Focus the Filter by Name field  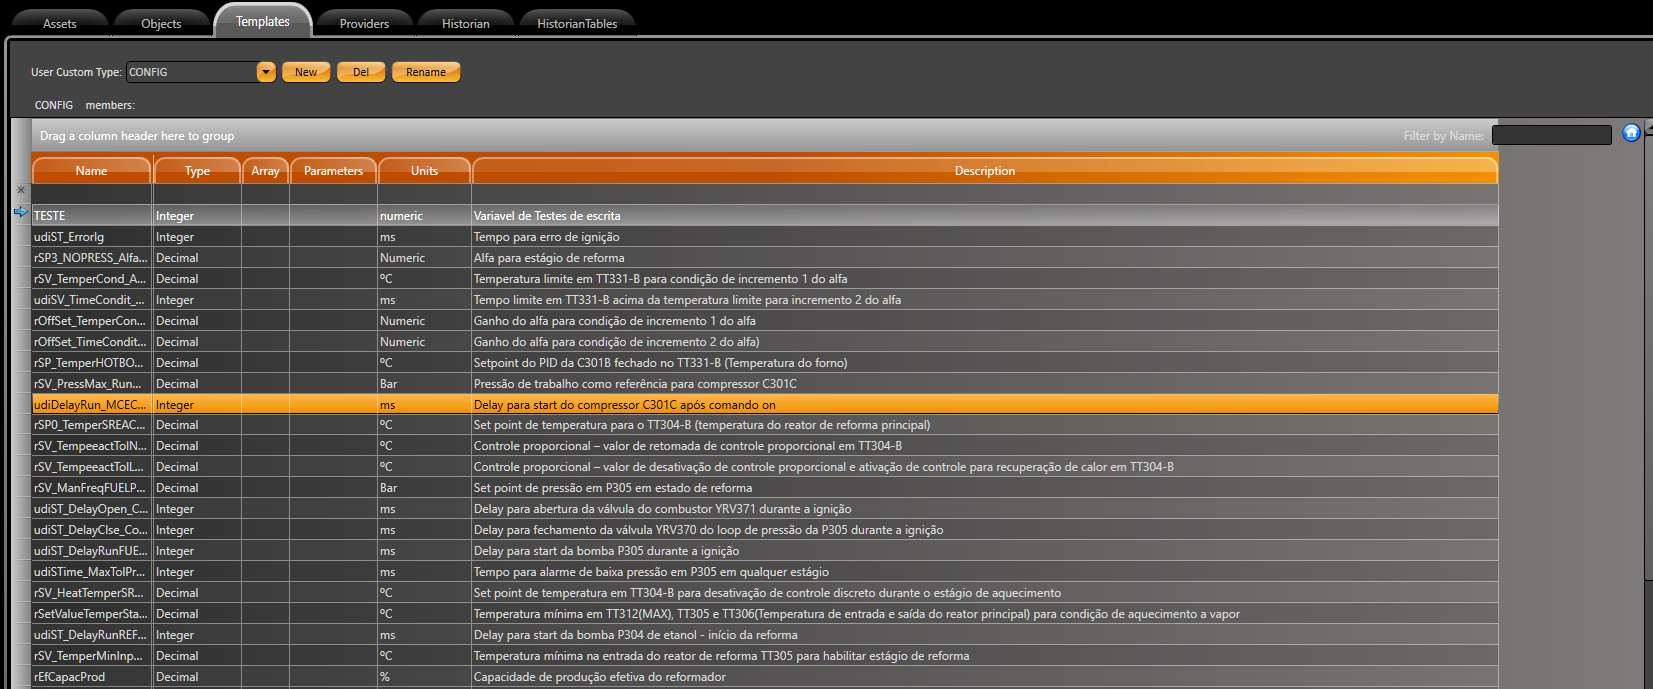click(1551, 135)
